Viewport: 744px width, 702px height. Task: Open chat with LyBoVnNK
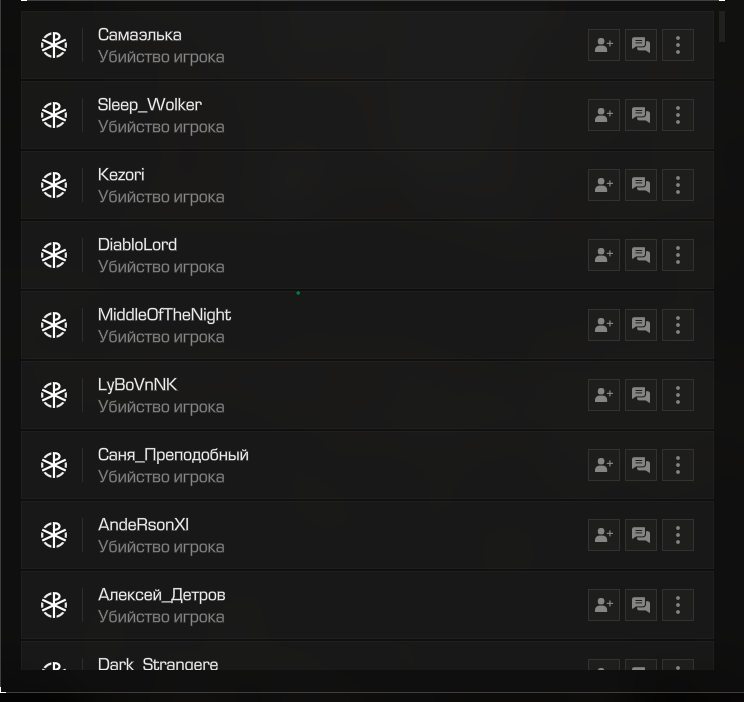[641, 395]
